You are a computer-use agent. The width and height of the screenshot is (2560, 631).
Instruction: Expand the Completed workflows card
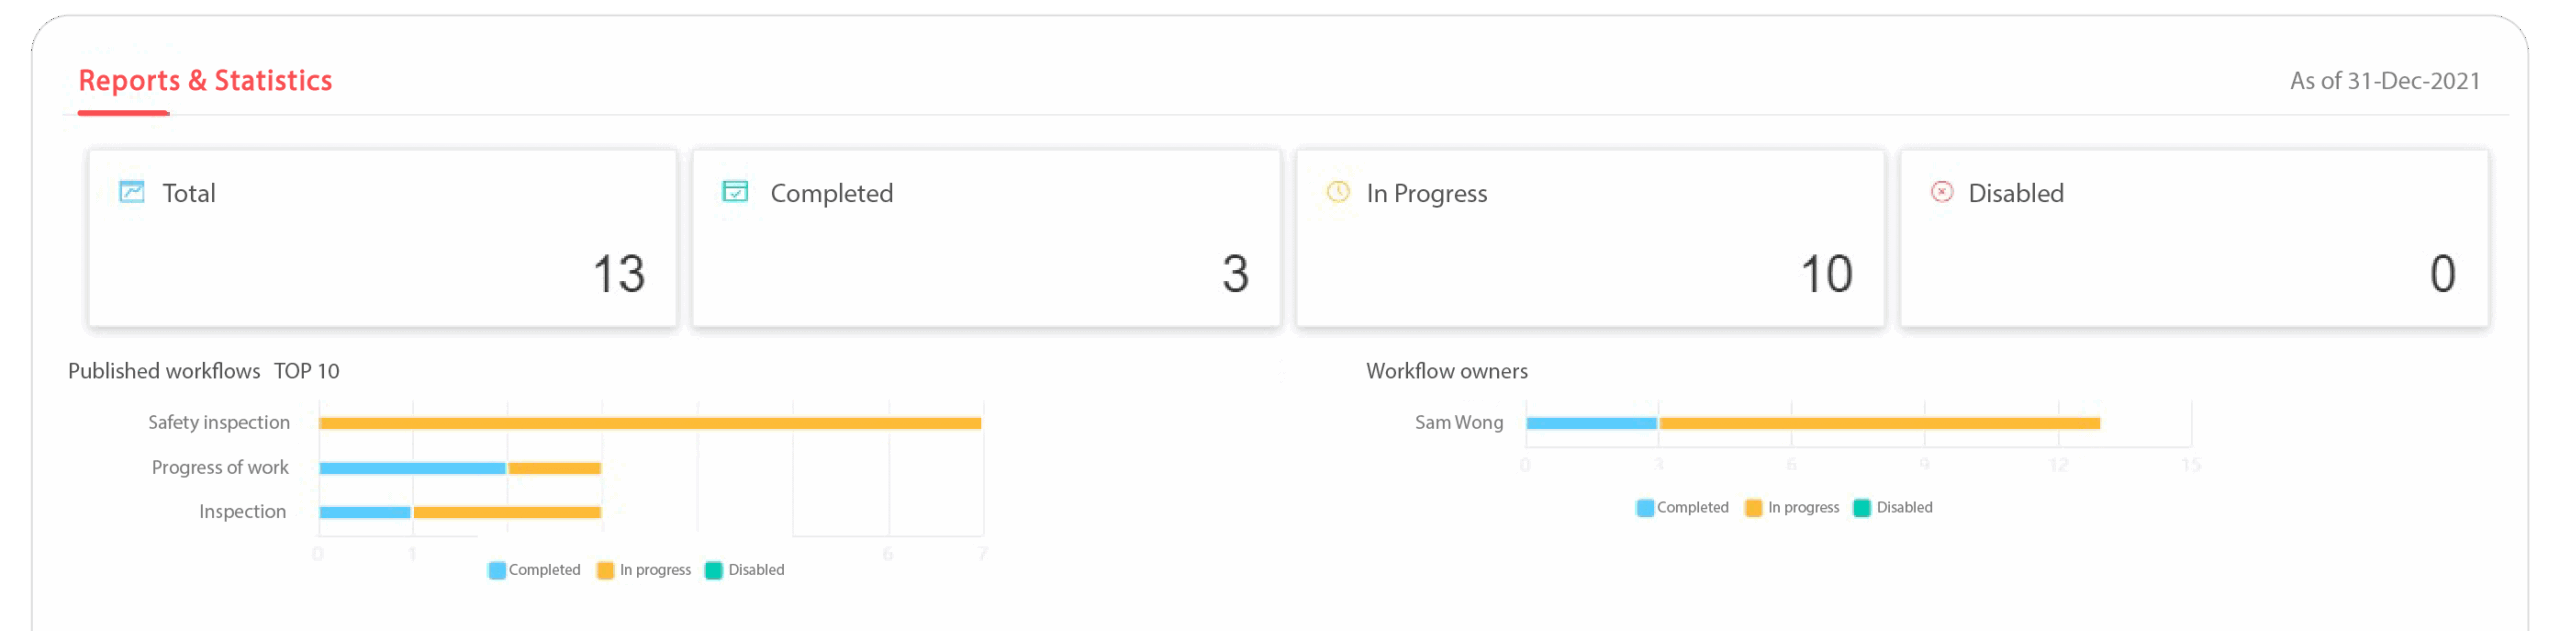[986, 238]
